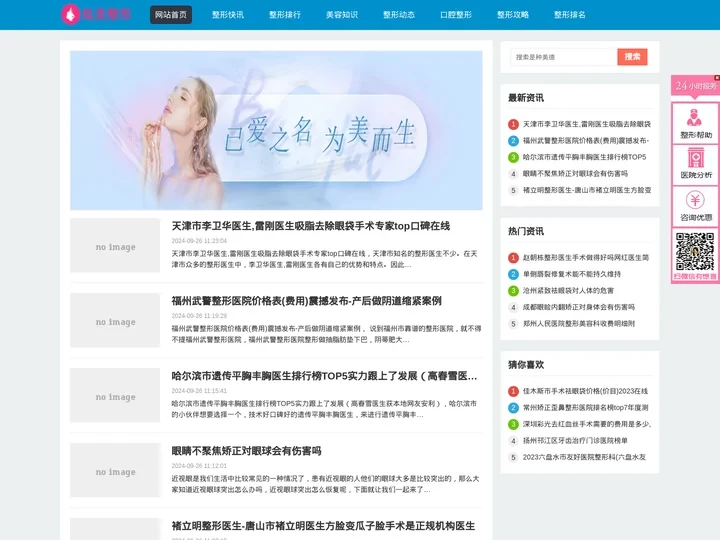Click thumbnail beside 福州武警整形医院 article
Screen dimensions: 720x540
[x=115, y=320]
